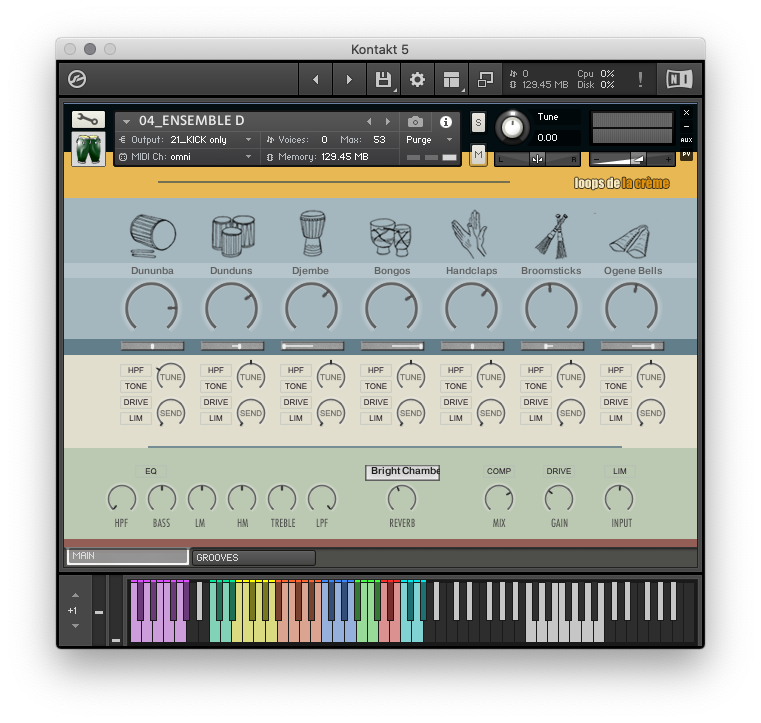
Task: Toggle HPF for Handclaps channel
Action: pyautogui.click(x=456, y=370)
